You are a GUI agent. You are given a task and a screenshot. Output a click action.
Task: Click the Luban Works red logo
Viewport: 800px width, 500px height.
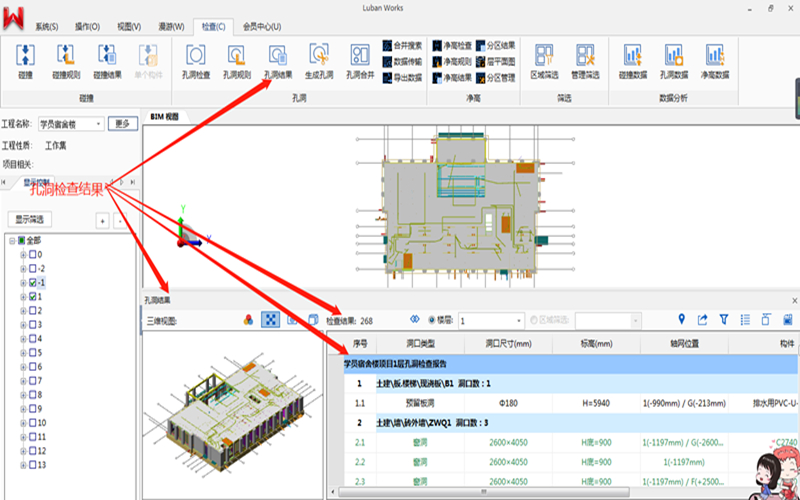pyautogui.click(x=14, y=17)
